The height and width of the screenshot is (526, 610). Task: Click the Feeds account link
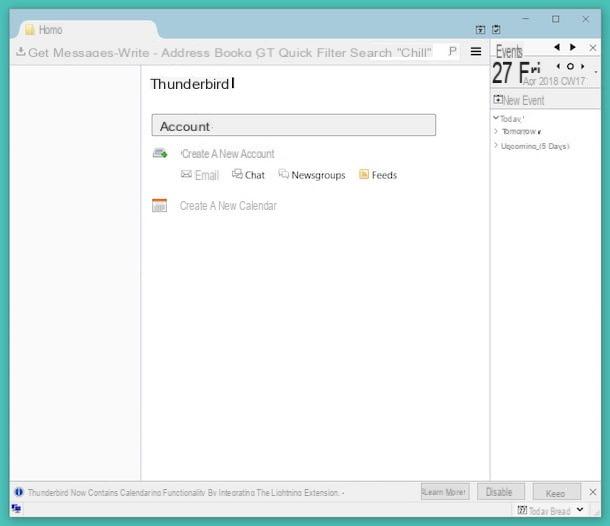point(384,175)
